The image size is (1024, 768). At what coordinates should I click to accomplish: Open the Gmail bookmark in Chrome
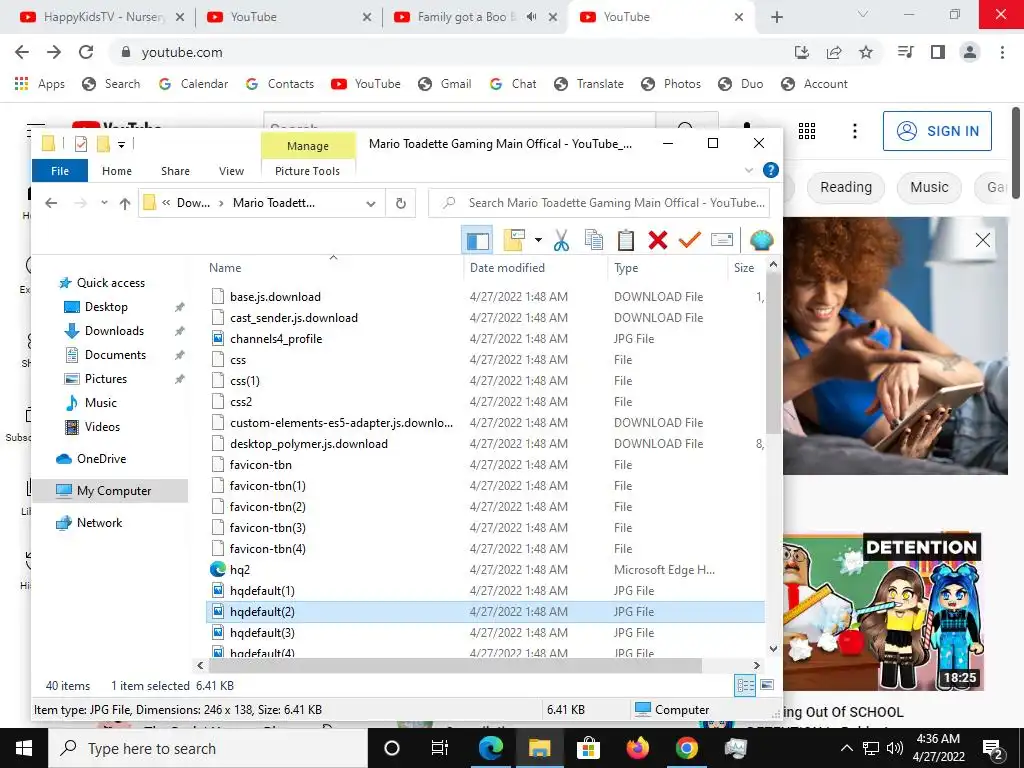[445, 84]
